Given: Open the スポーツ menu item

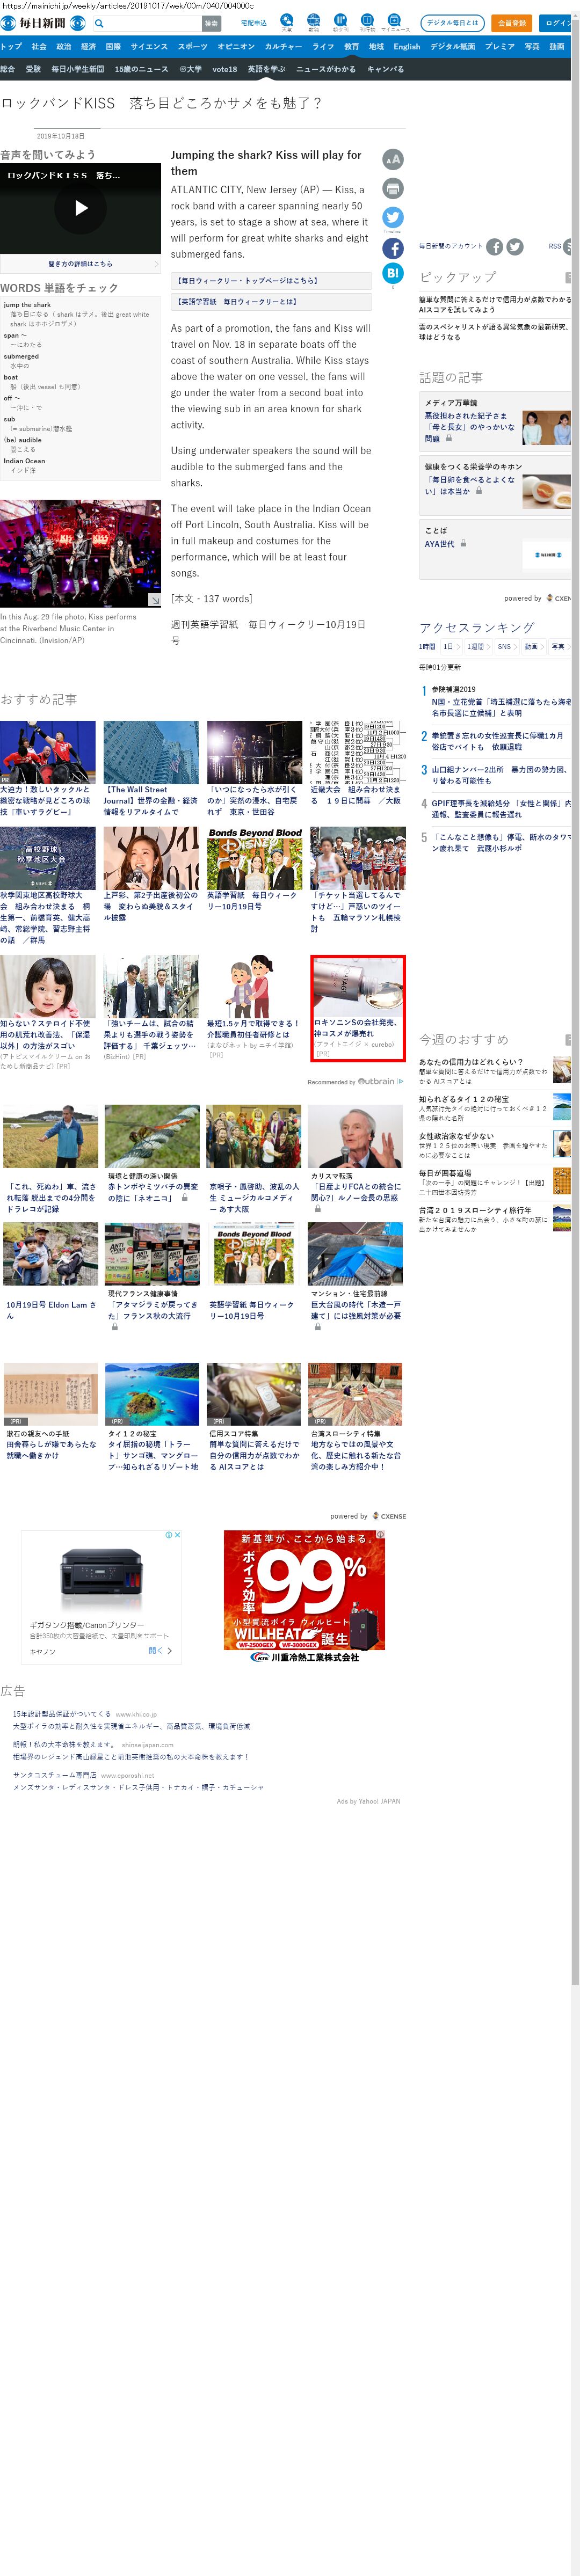Looking at the screenshot, I should (x=193, y=46).
